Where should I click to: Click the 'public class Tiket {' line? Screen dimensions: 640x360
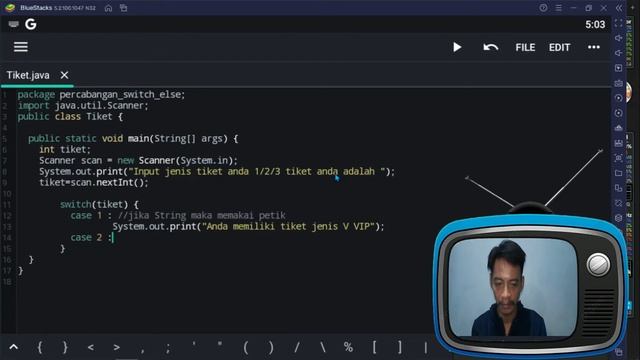[70, 117]
